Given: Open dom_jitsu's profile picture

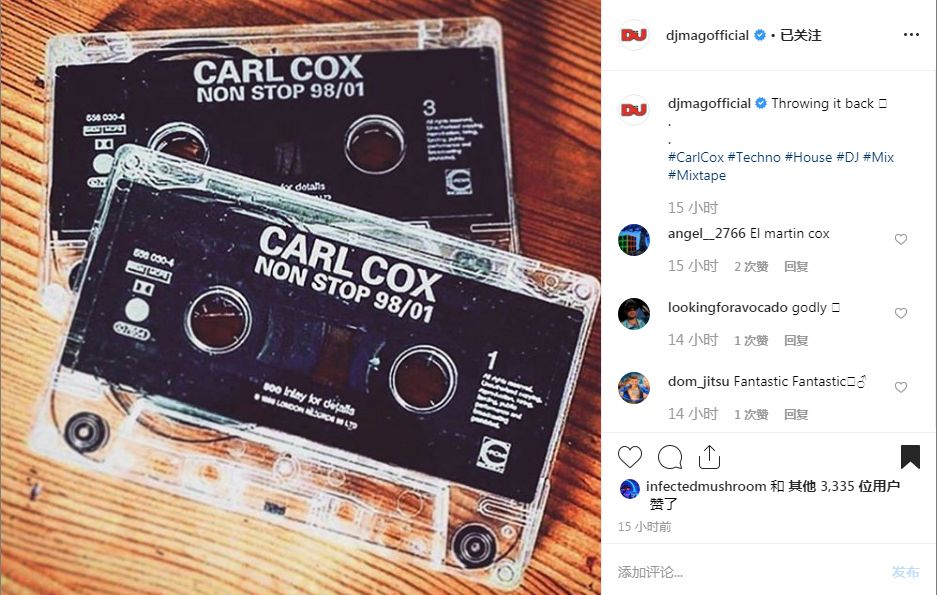Looking at the screenshot, I should coord(634,388).
